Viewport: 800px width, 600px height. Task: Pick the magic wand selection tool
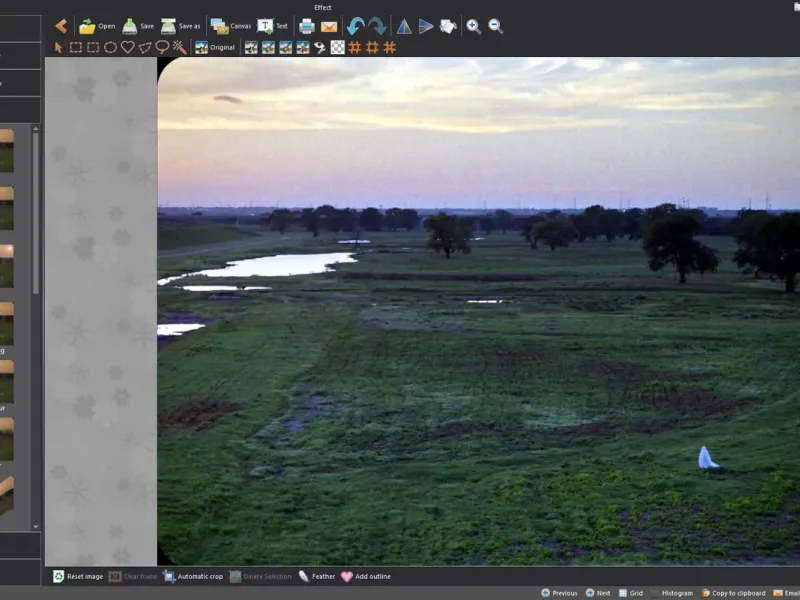[x=179, y=47]
